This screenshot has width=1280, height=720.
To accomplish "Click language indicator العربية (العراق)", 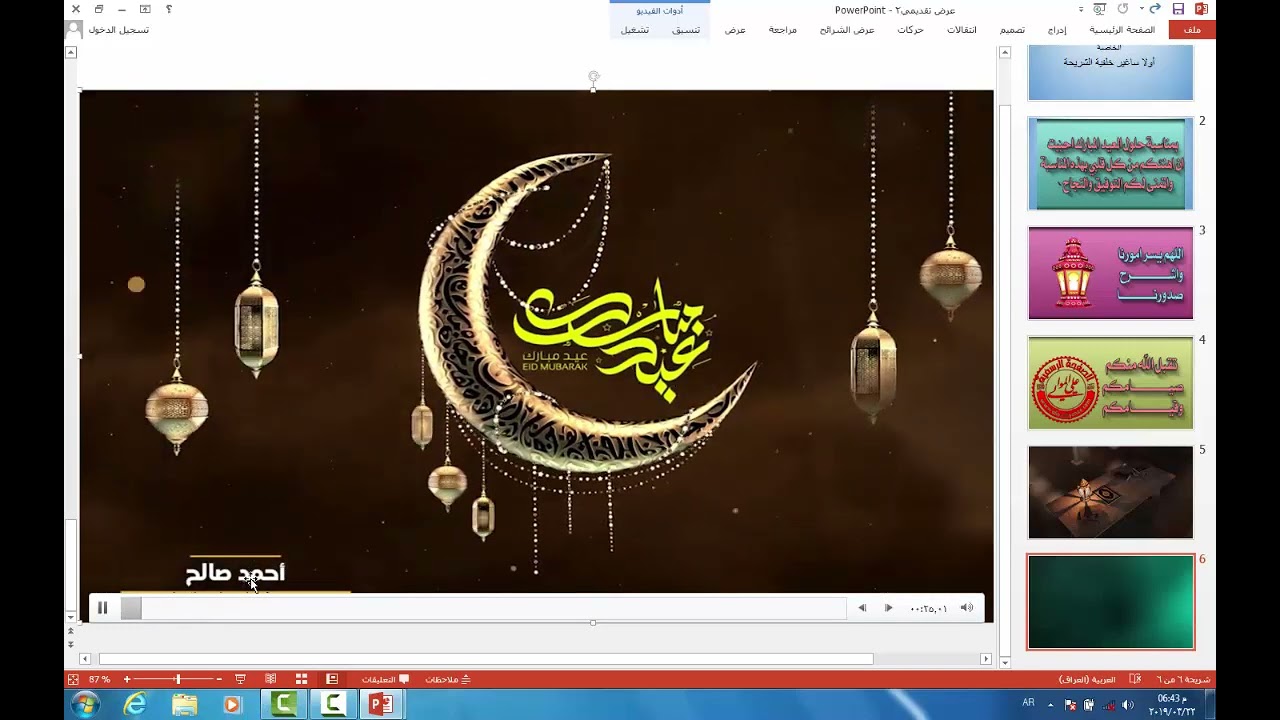I will 1087,680.
